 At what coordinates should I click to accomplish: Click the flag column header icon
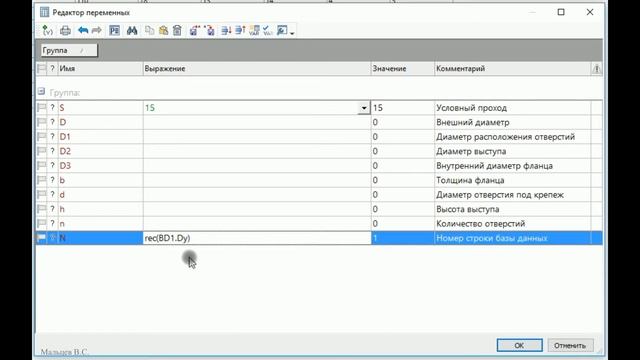(x=42, y=69)
